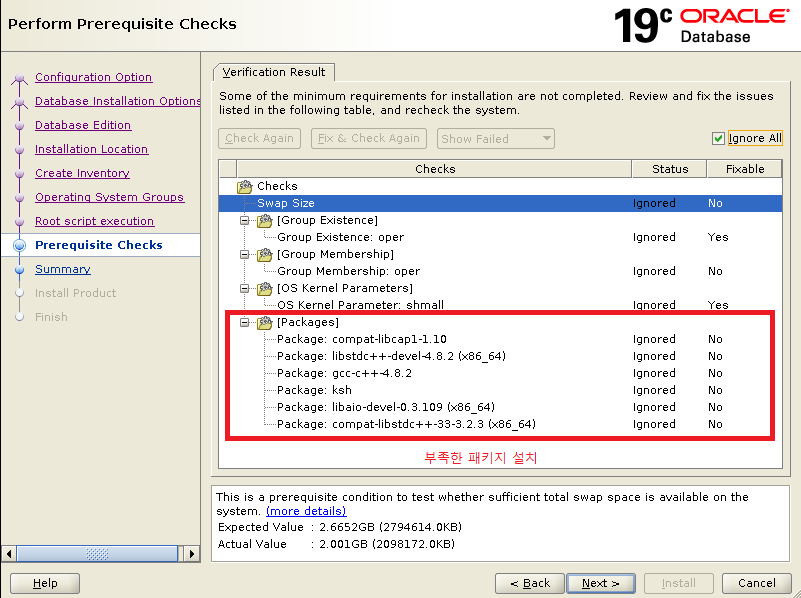Select the Verification Result tab

[x=274, y=72]
